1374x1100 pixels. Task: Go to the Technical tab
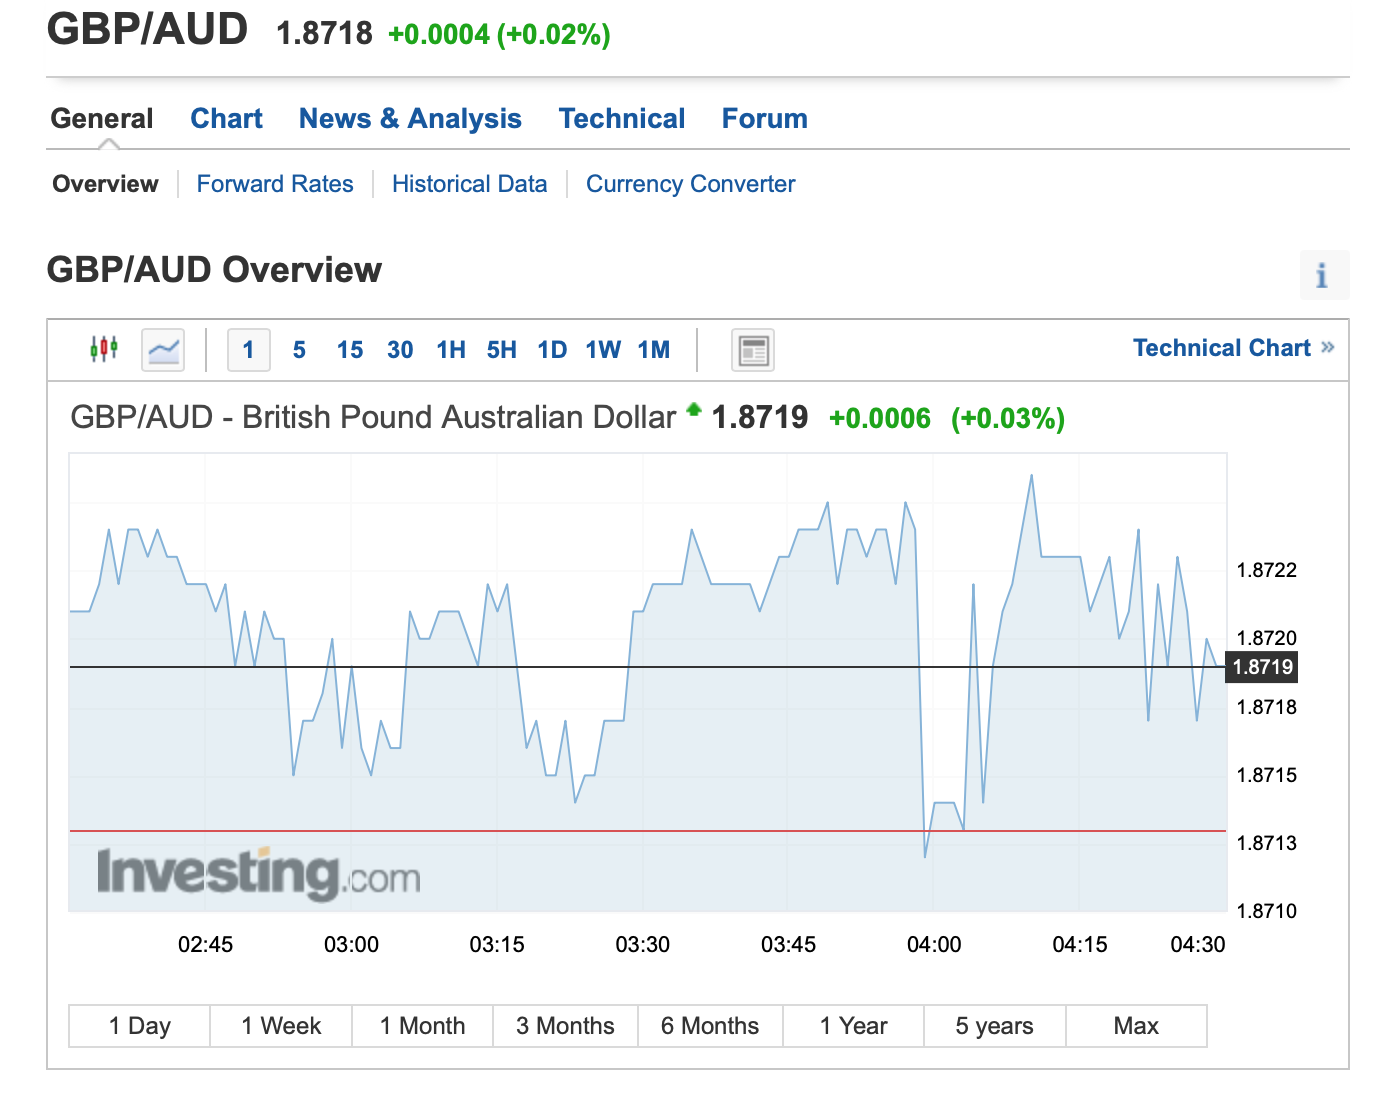pyautogui.click(x=622, y=118)
